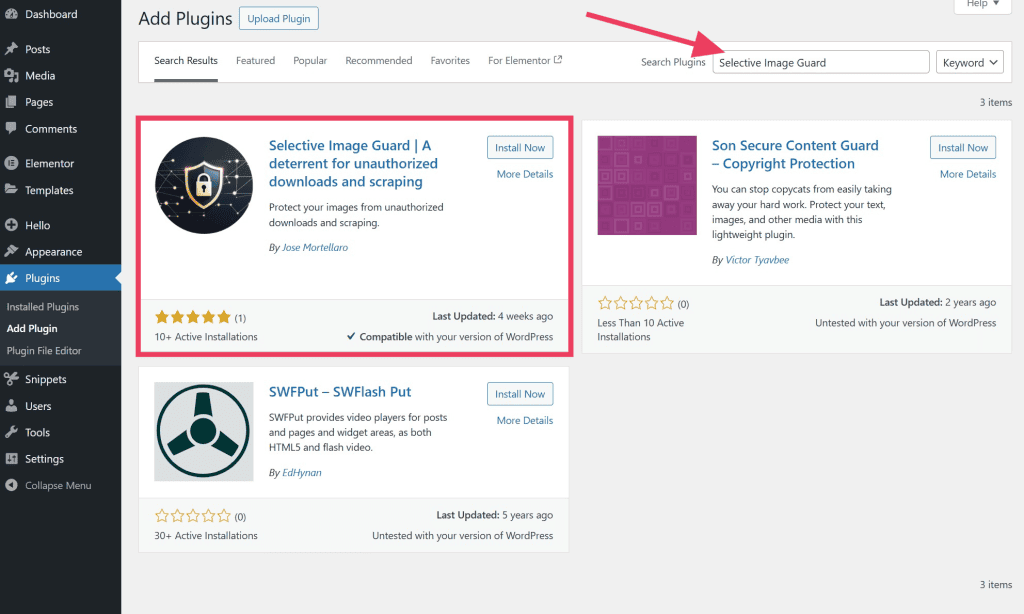Viewport: 1024px width, 614px height.
Task: Click the Selective Image Guard shield thumbnail
Action: point(204,185)
